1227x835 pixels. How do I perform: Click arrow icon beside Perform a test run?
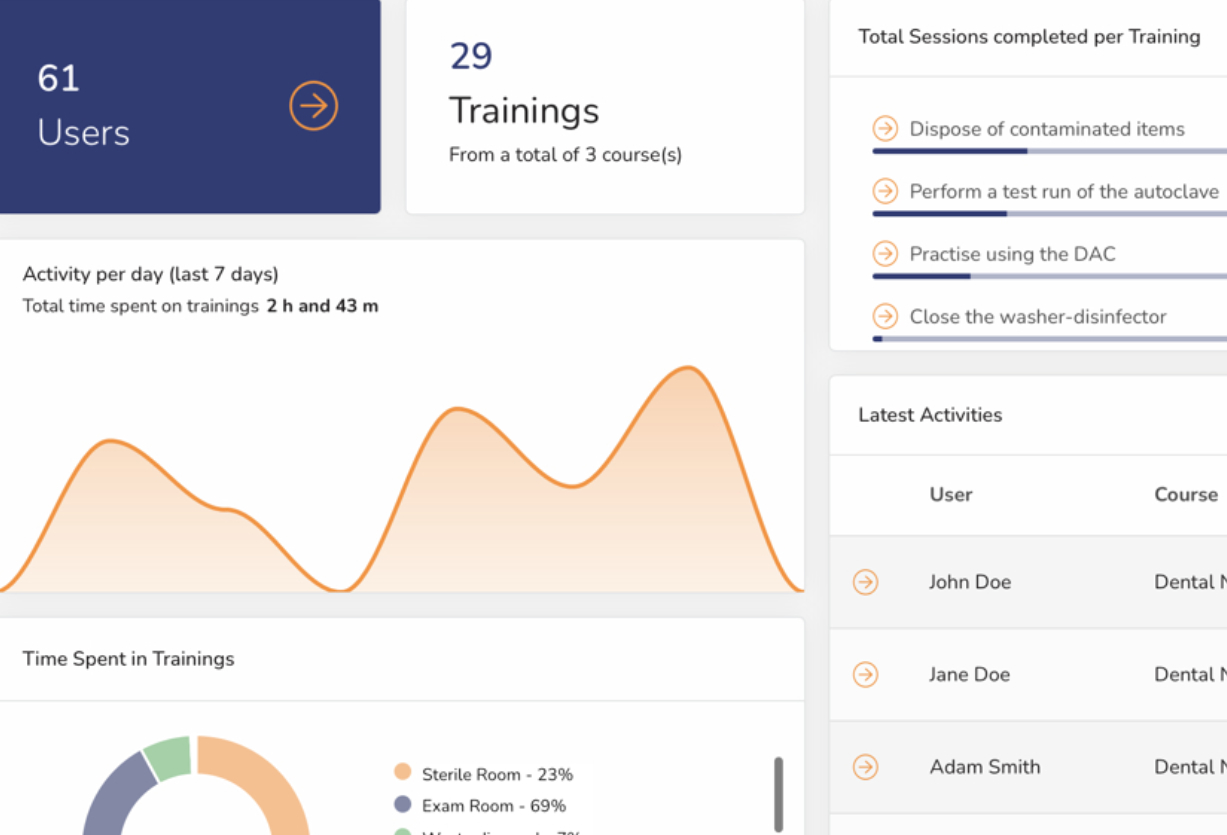[x=885, y=191]
